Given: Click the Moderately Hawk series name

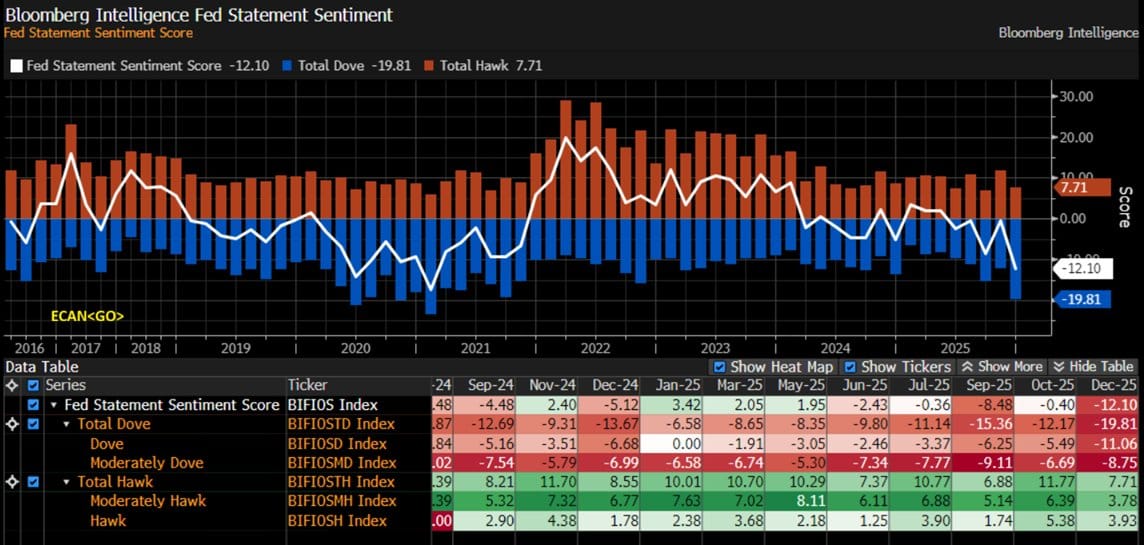Looking at the screenshot, I should tap(148, 500).
